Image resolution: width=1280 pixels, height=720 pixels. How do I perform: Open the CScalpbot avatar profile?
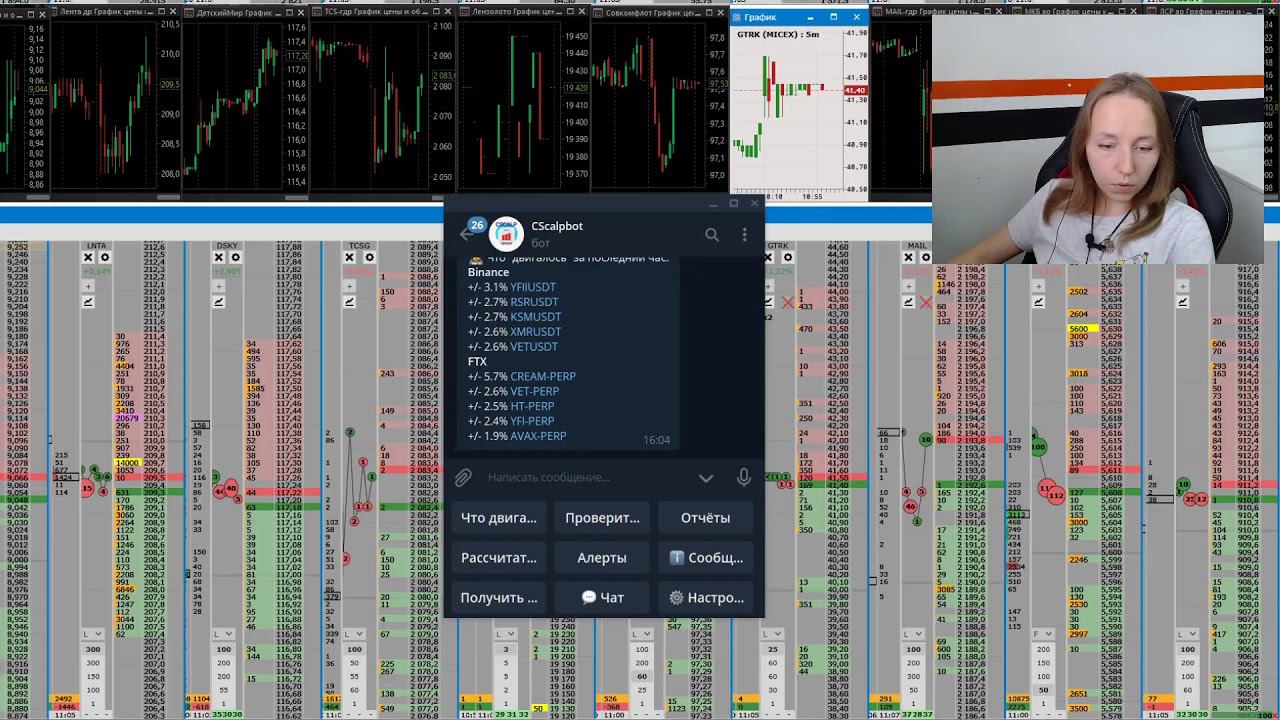pyautogui.click(x=506, y=234)
